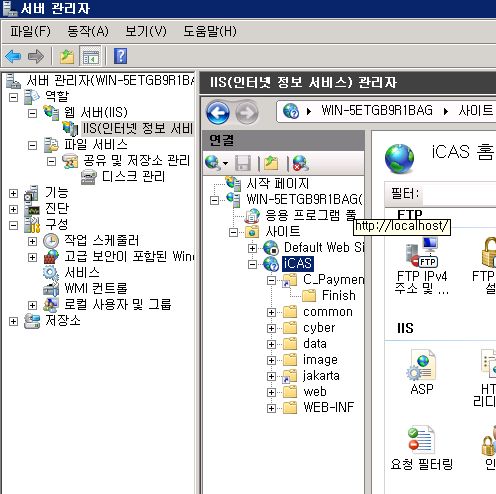Image resolution: width=496 pixels, height=494 pixels.
Task: Open the FTP IPv4 address restrictions icon
Action: (x=422, y=267)
